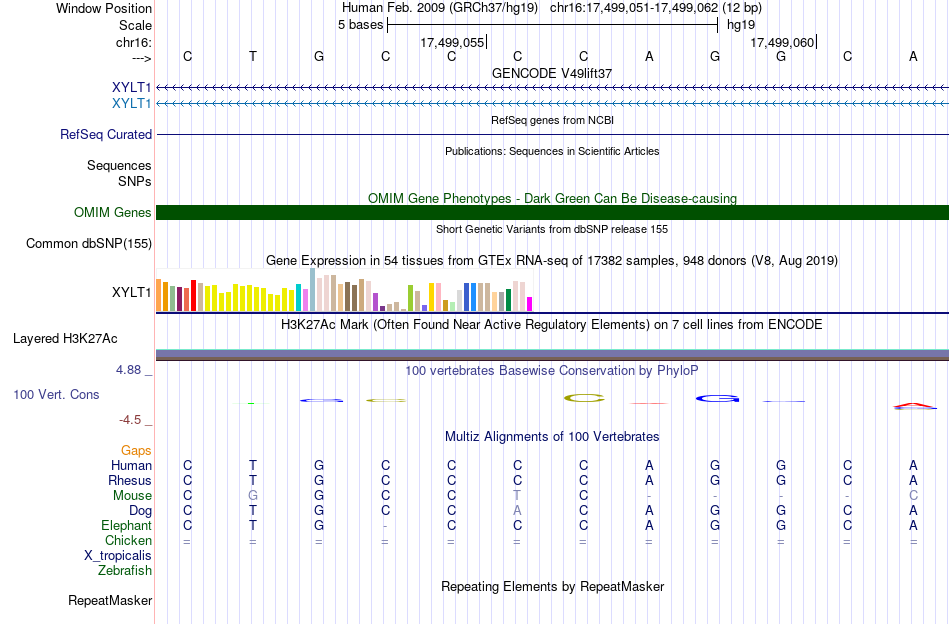Screen dimensions: 950x624
Task: Click the Mouse species row label
Action: point(132,496)
